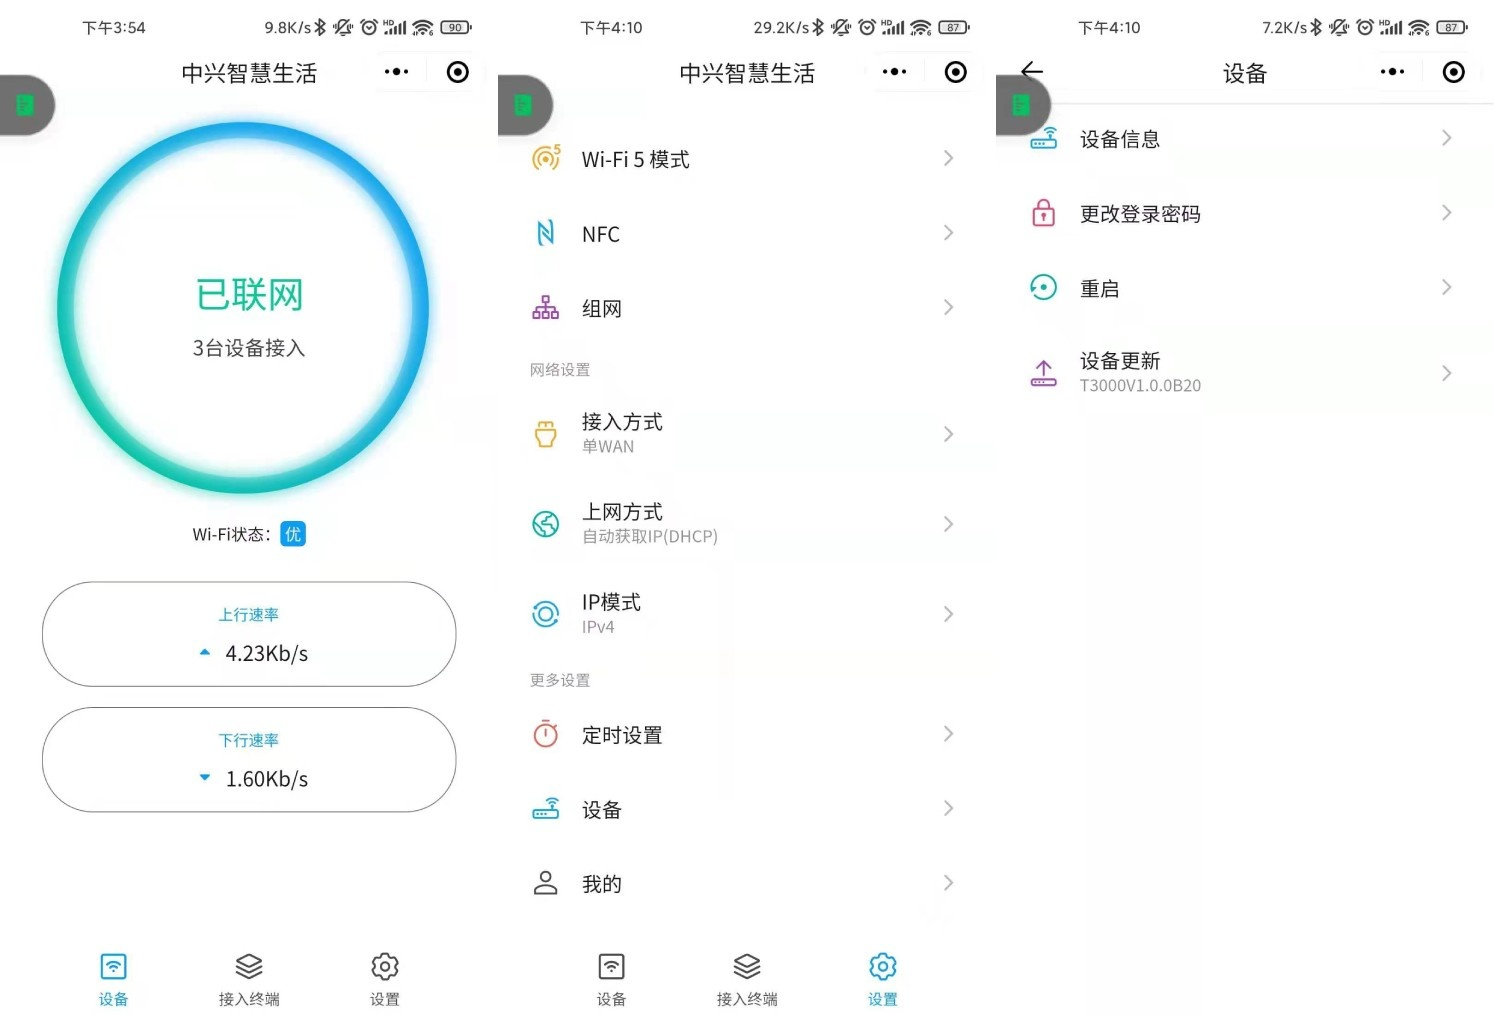Tap the 已联网 status ring

tap(244, 307)
